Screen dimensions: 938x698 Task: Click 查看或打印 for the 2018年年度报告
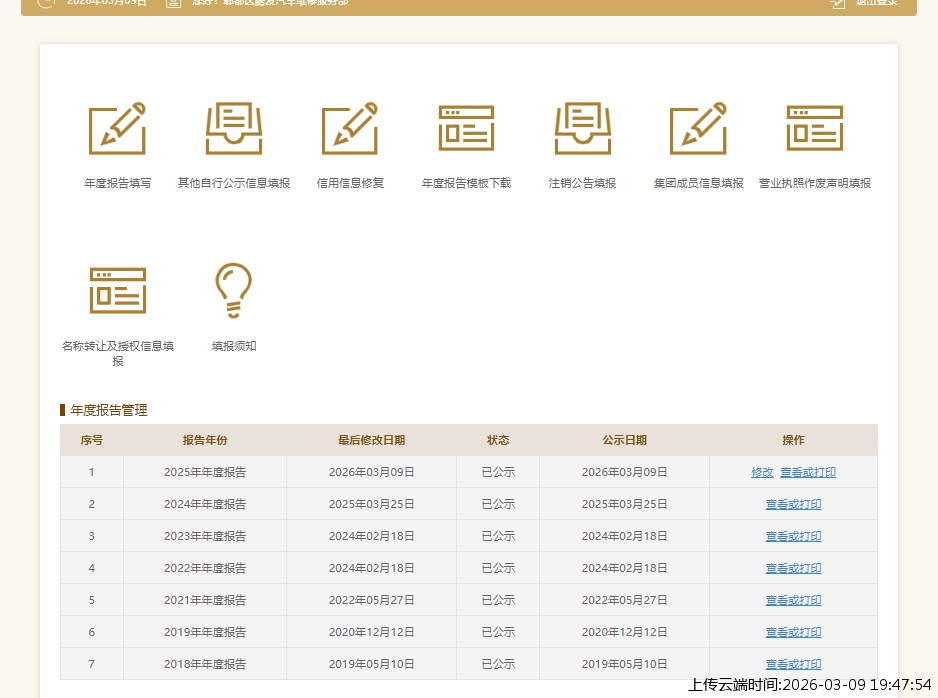tap(793, 665)
